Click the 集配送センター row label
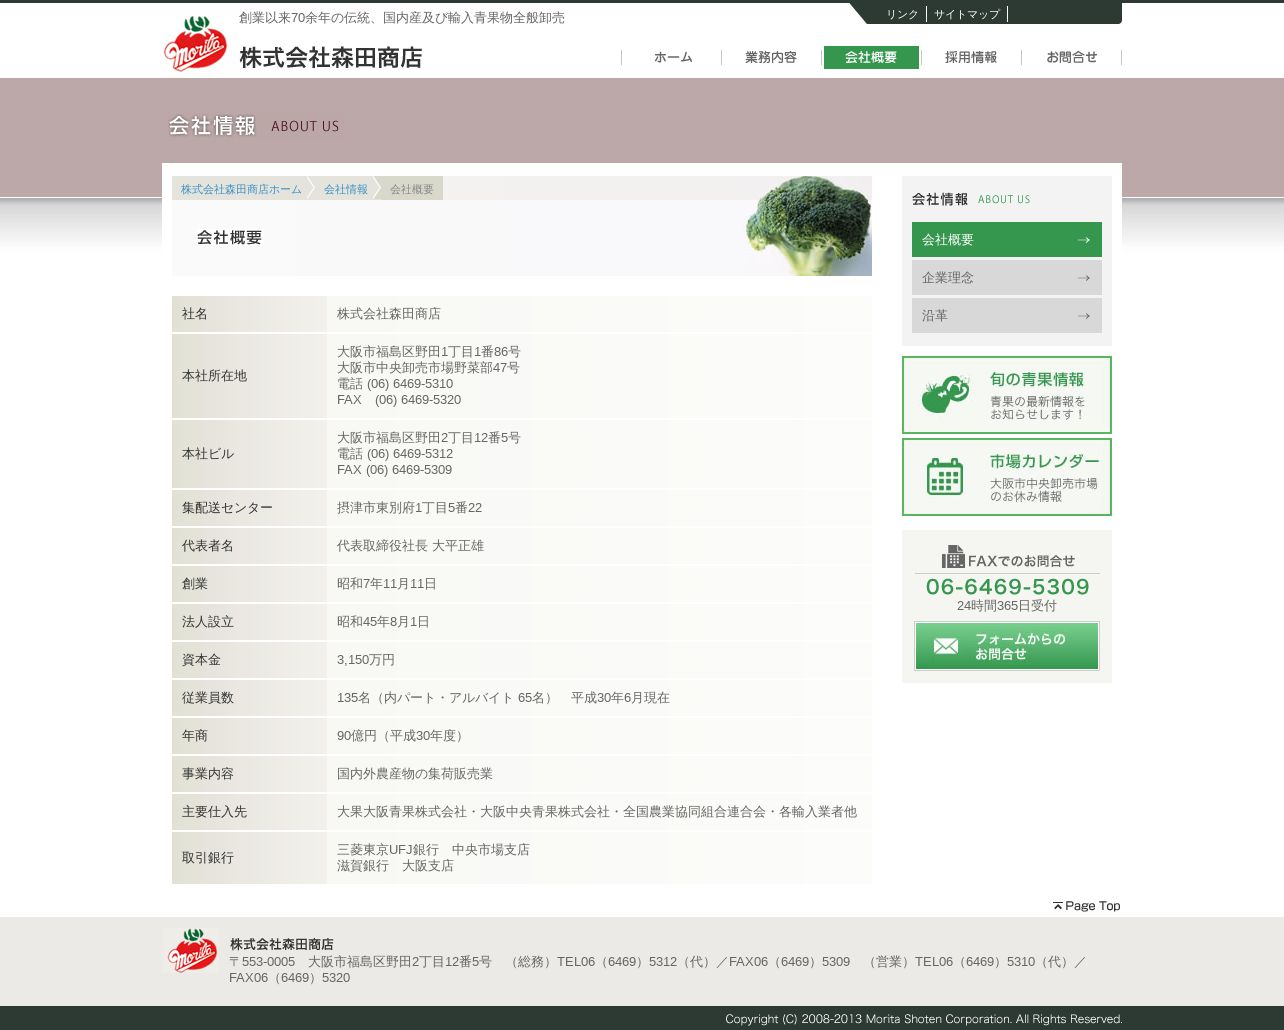The height and width of the screenshot is (1030, 1284). [227, 508]
